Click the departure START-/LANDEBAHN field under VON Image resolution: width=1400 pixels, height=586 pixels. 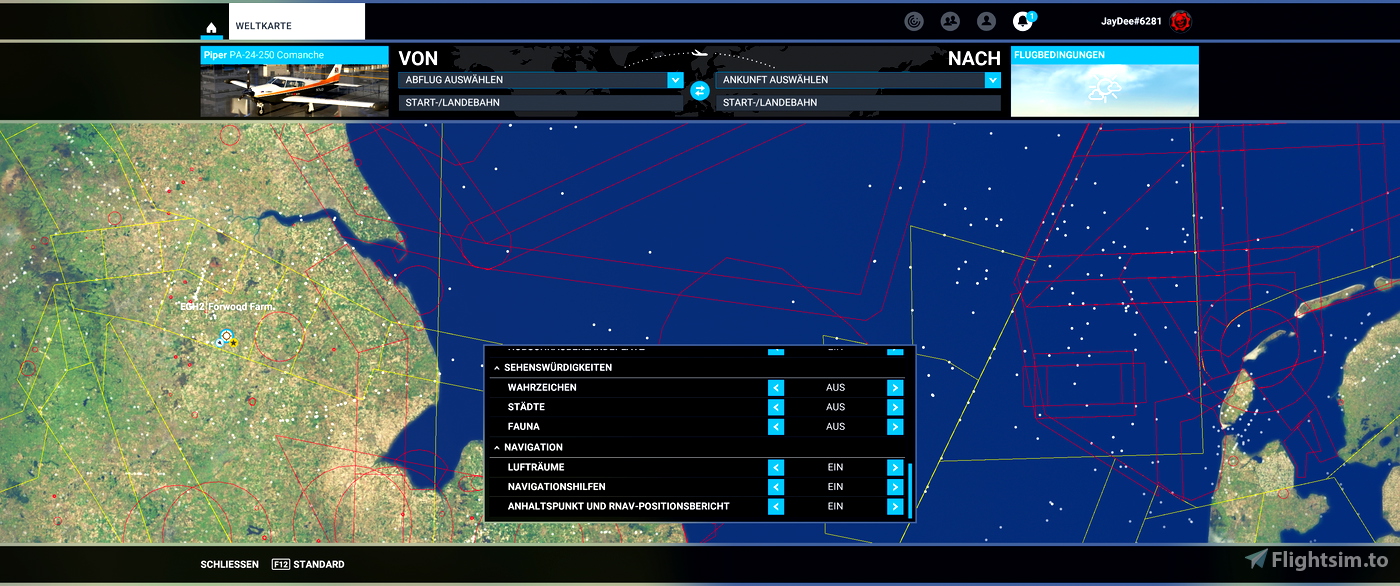pos(540,103)
